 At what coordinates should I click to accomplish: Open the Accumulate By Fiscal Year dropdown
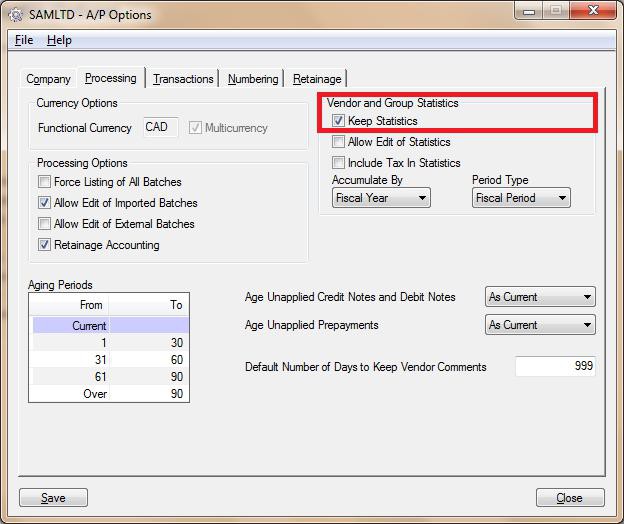tap(381, 198)
